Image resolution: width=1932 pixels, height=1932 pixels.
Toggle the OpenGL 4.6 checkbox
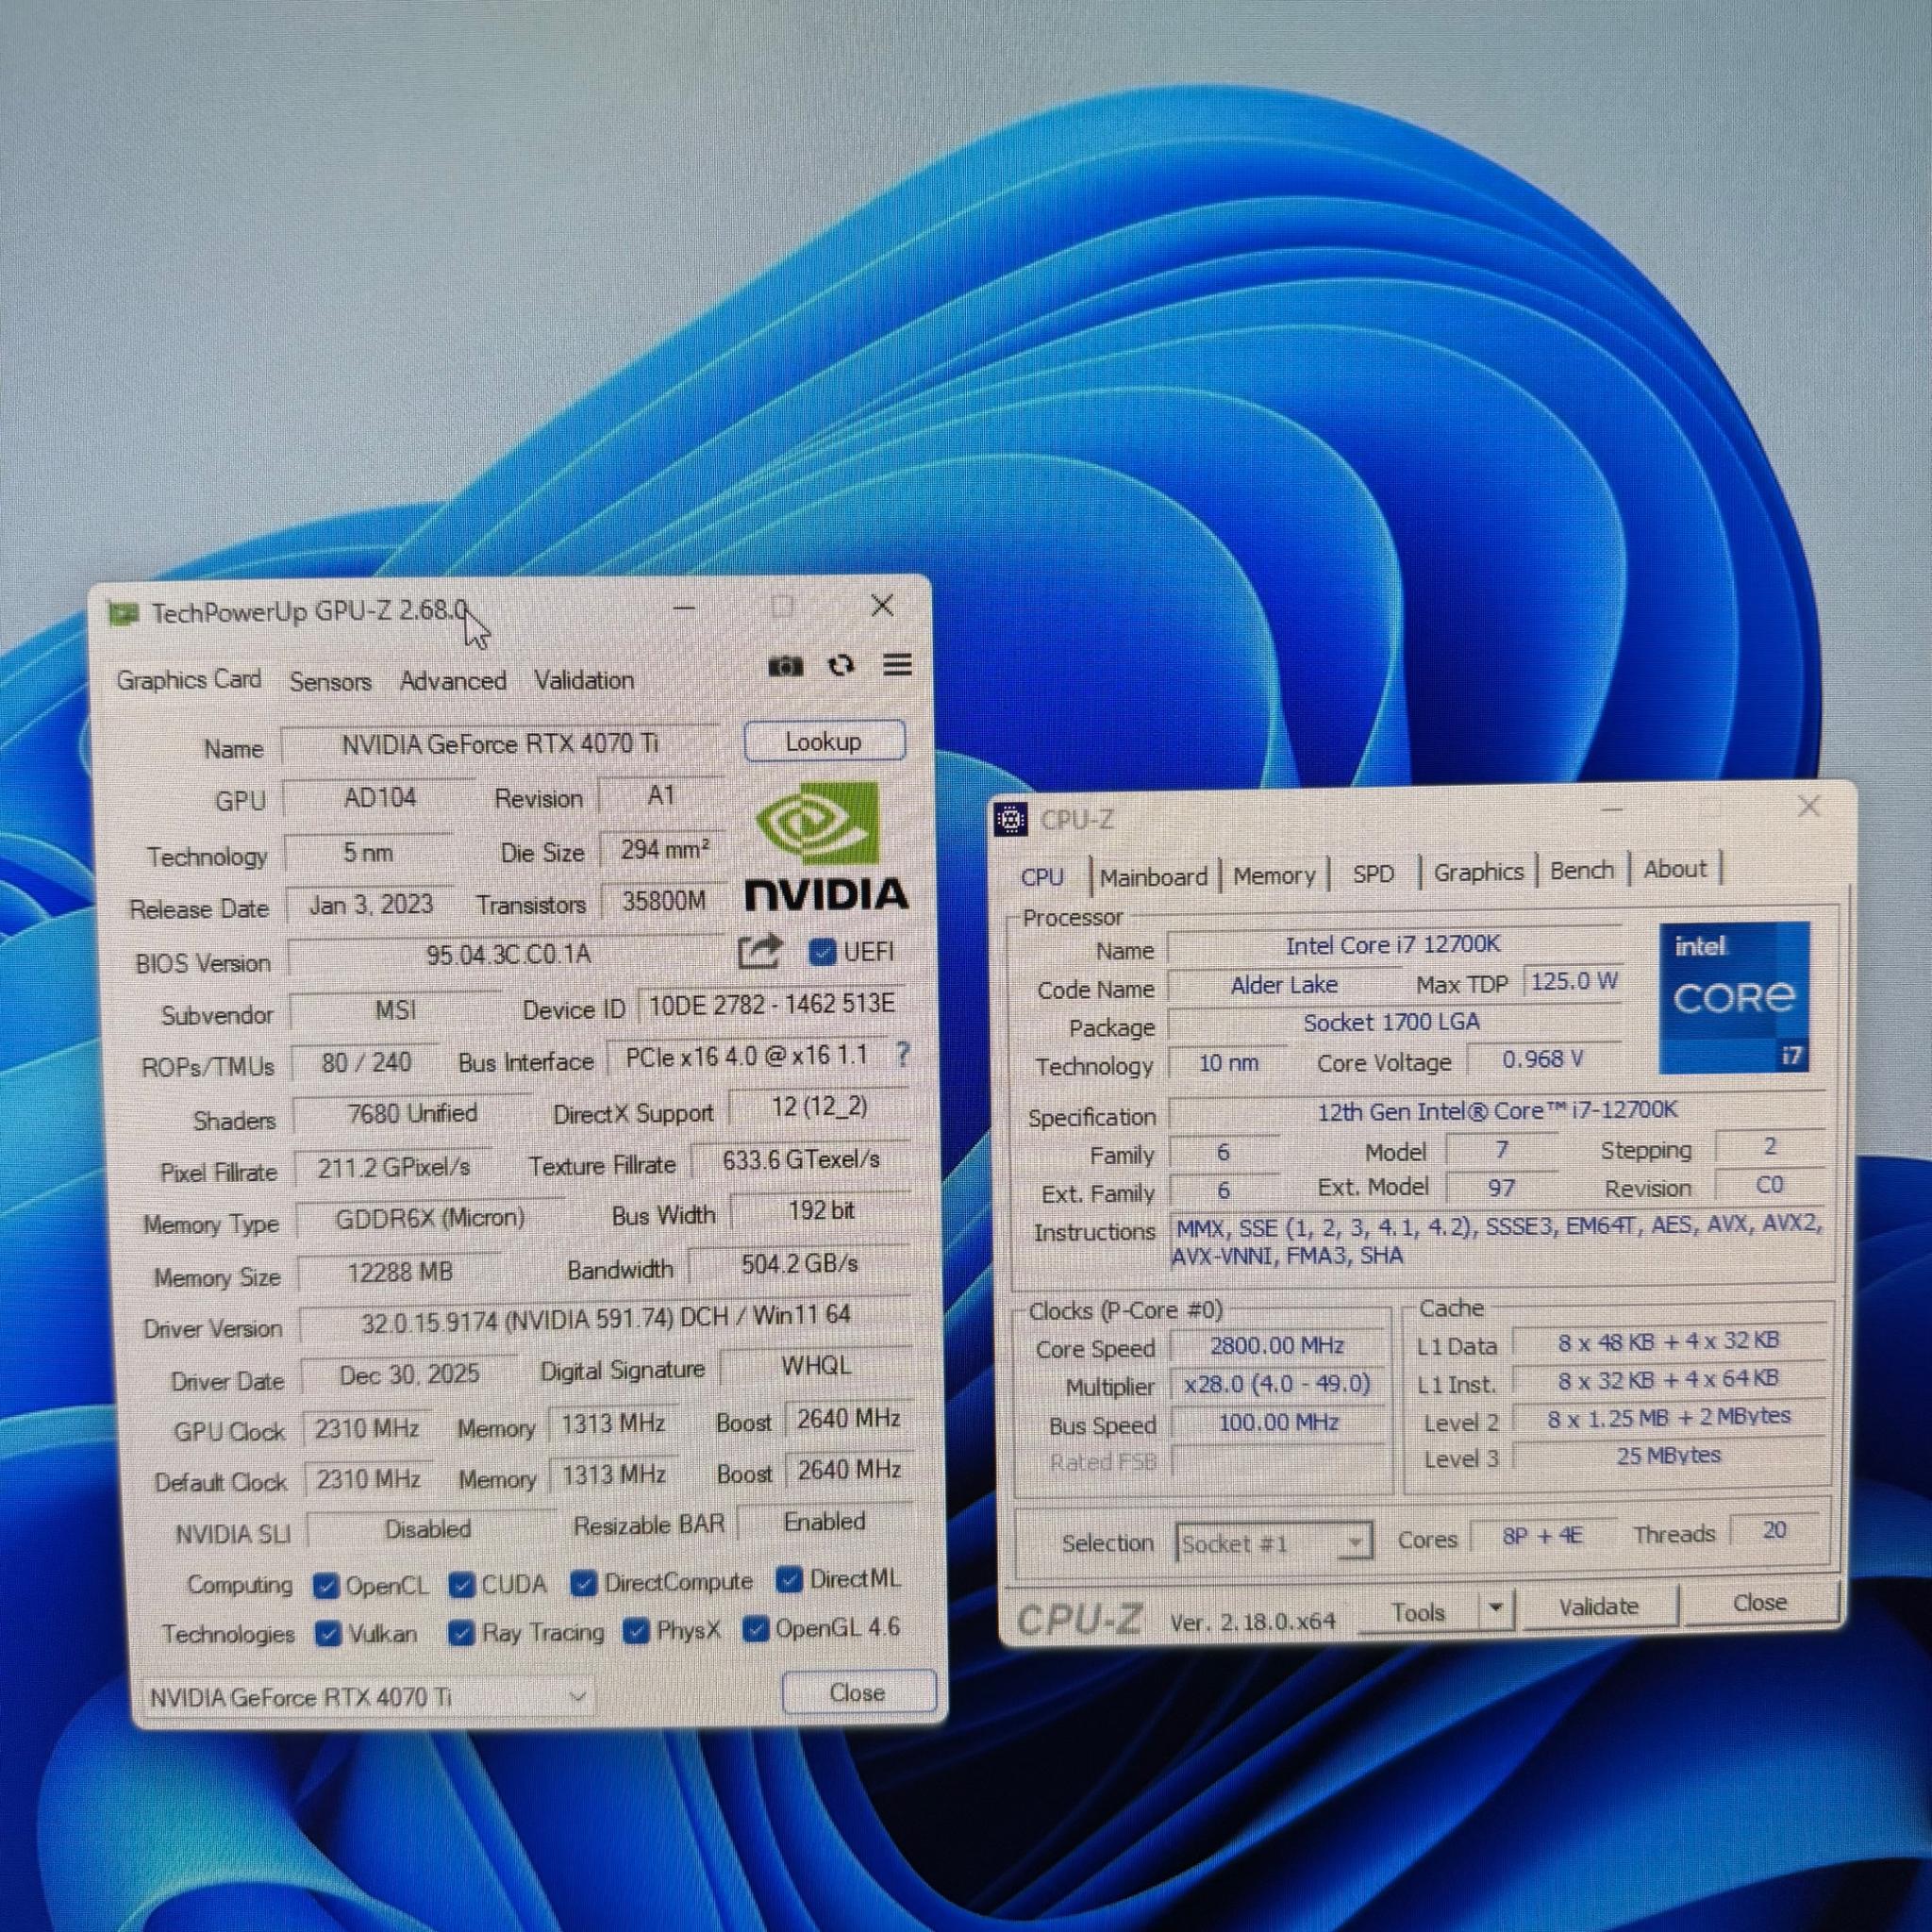coord(756,1629)
